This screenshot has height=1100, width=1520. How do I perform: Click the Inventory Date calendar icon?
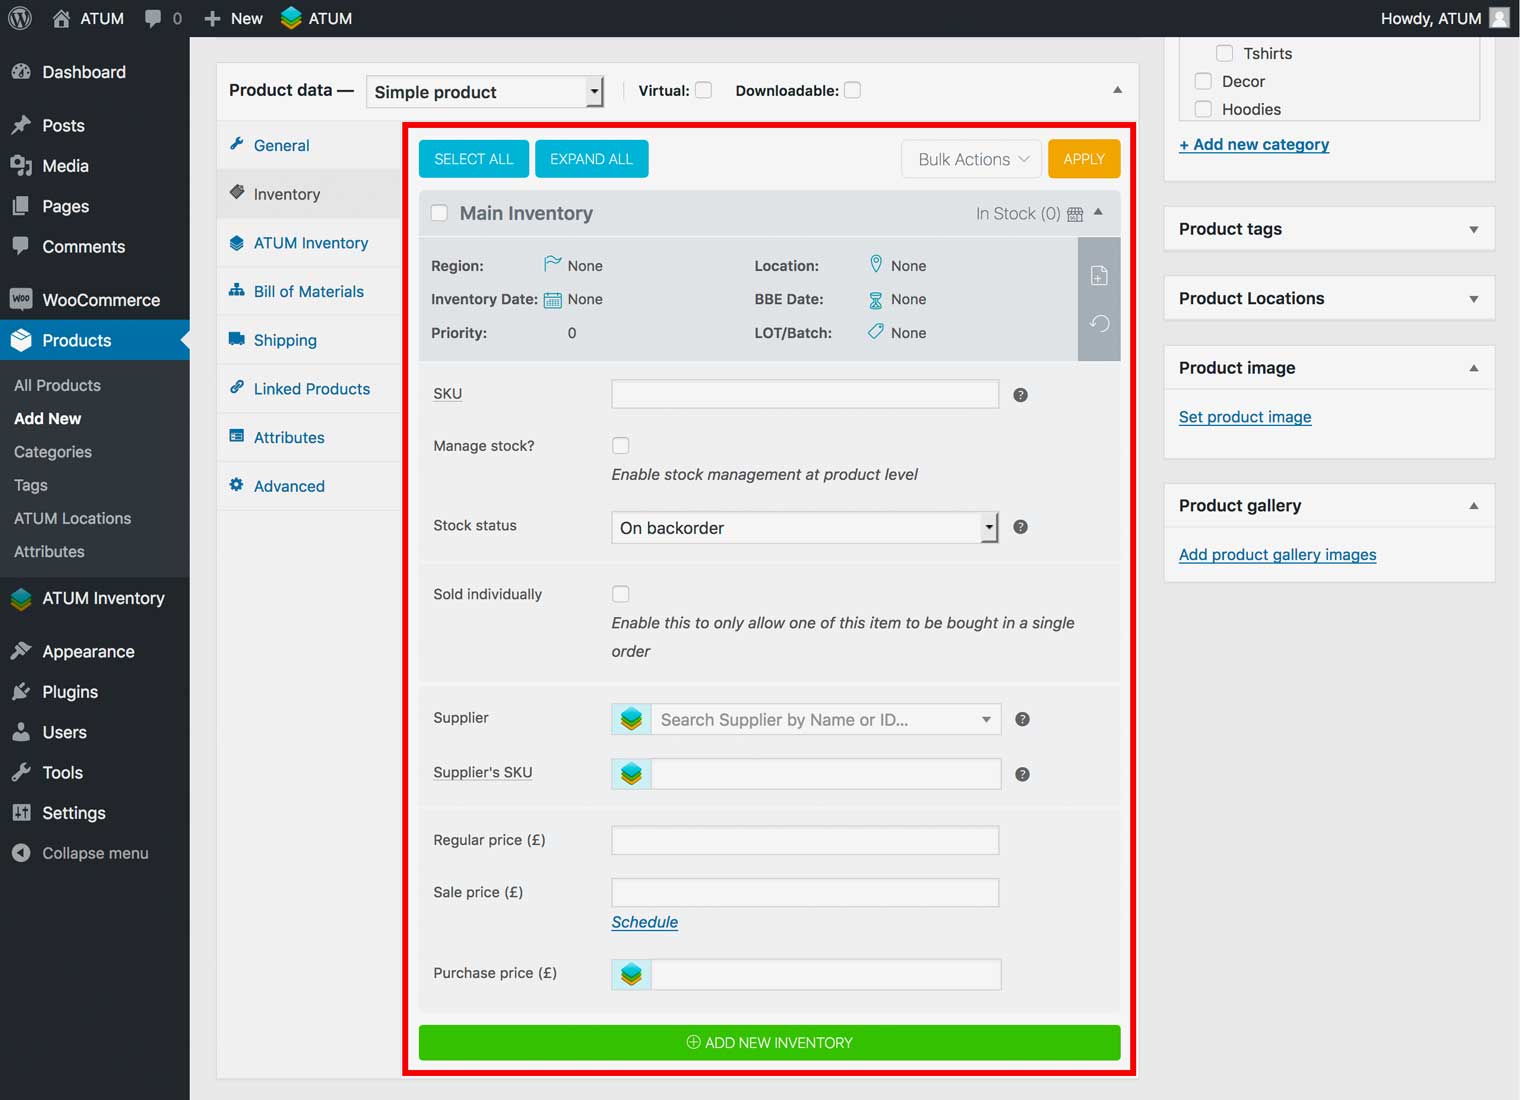552,300
